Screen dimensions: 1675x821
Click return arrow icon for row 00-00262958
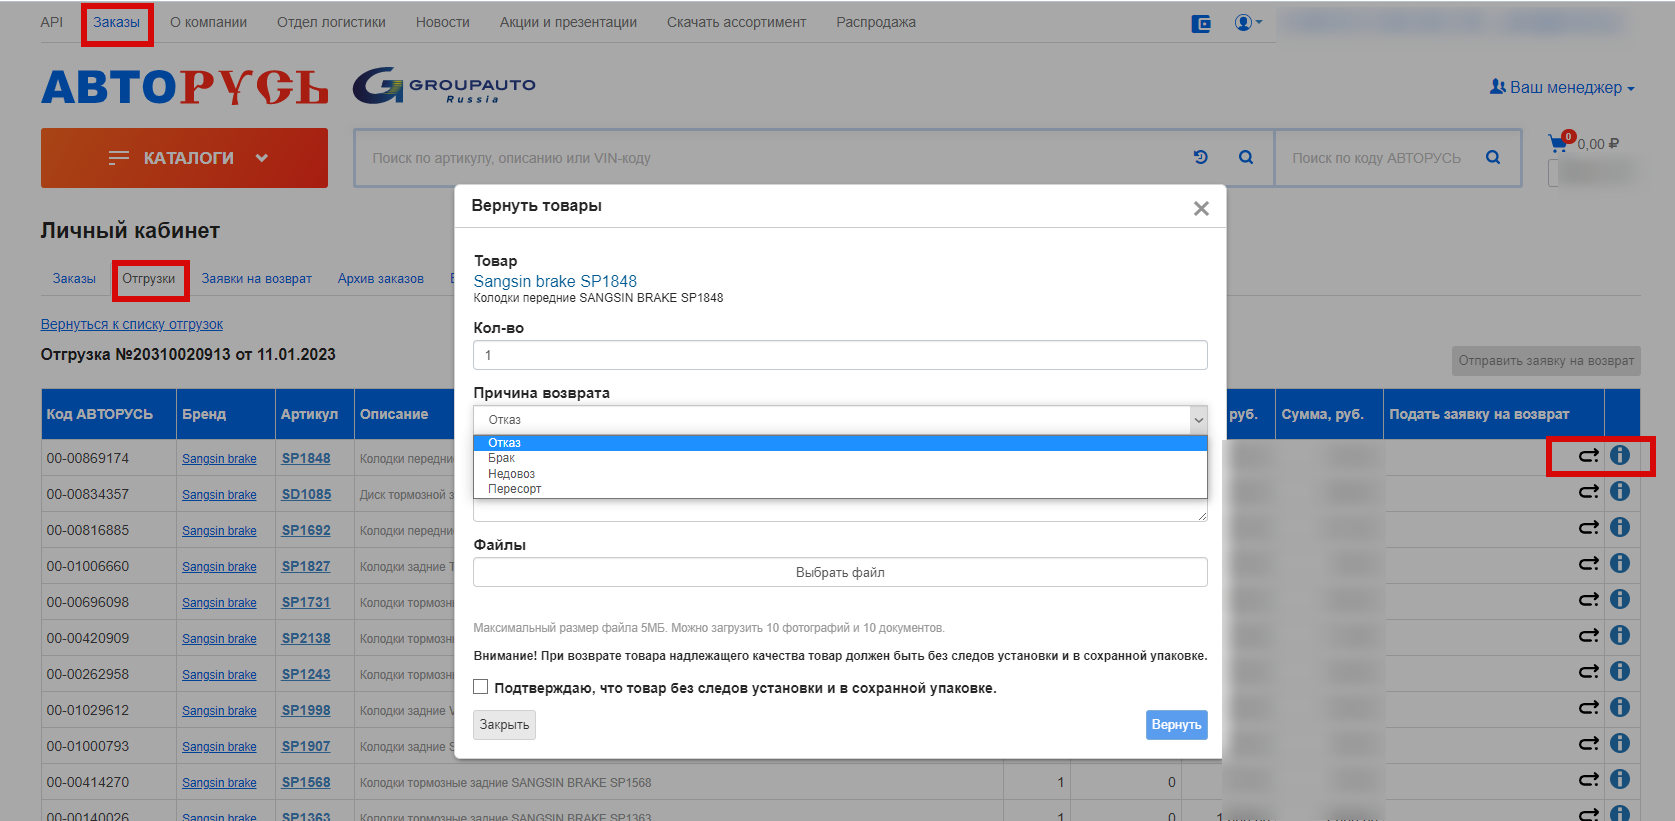tap(1588, 672)
